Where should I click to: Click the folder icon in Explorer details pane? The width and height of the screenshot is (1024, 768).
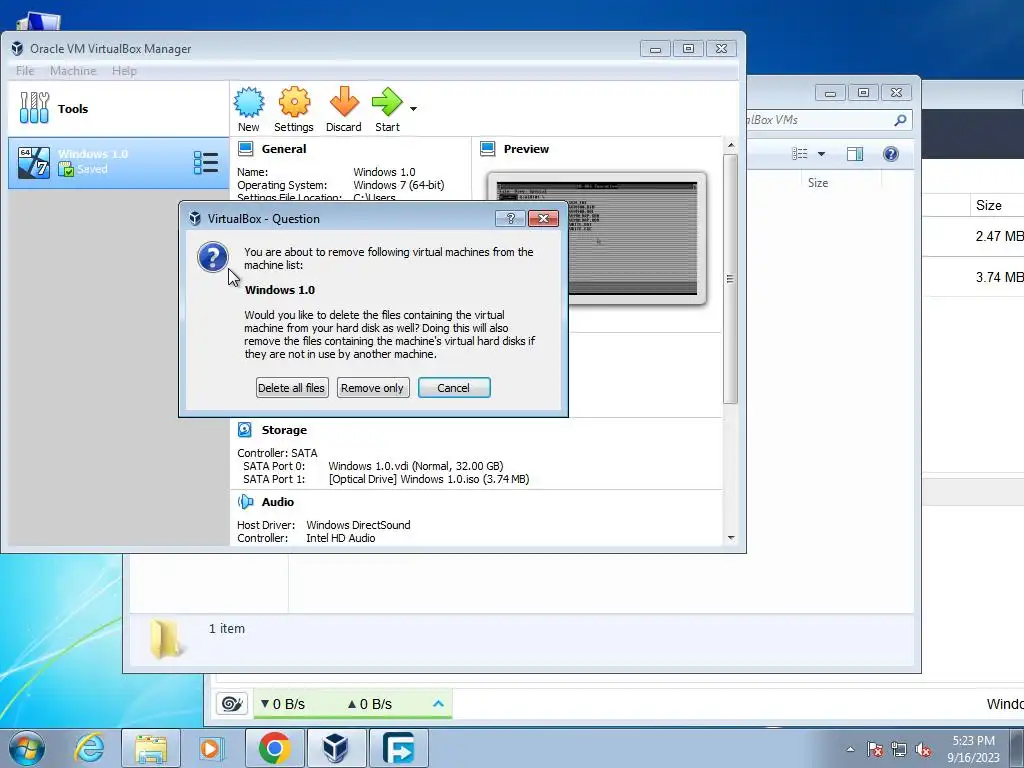pyautogui.click(x=167, y=639)
